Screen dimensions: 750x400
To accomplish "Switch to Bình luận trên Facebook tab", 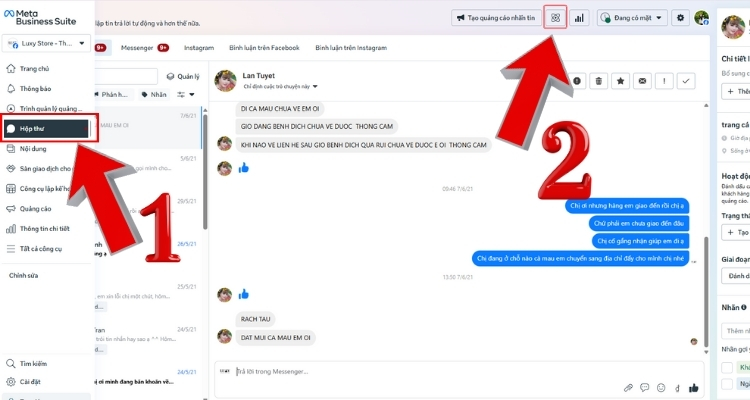I will tap(264, 48).
